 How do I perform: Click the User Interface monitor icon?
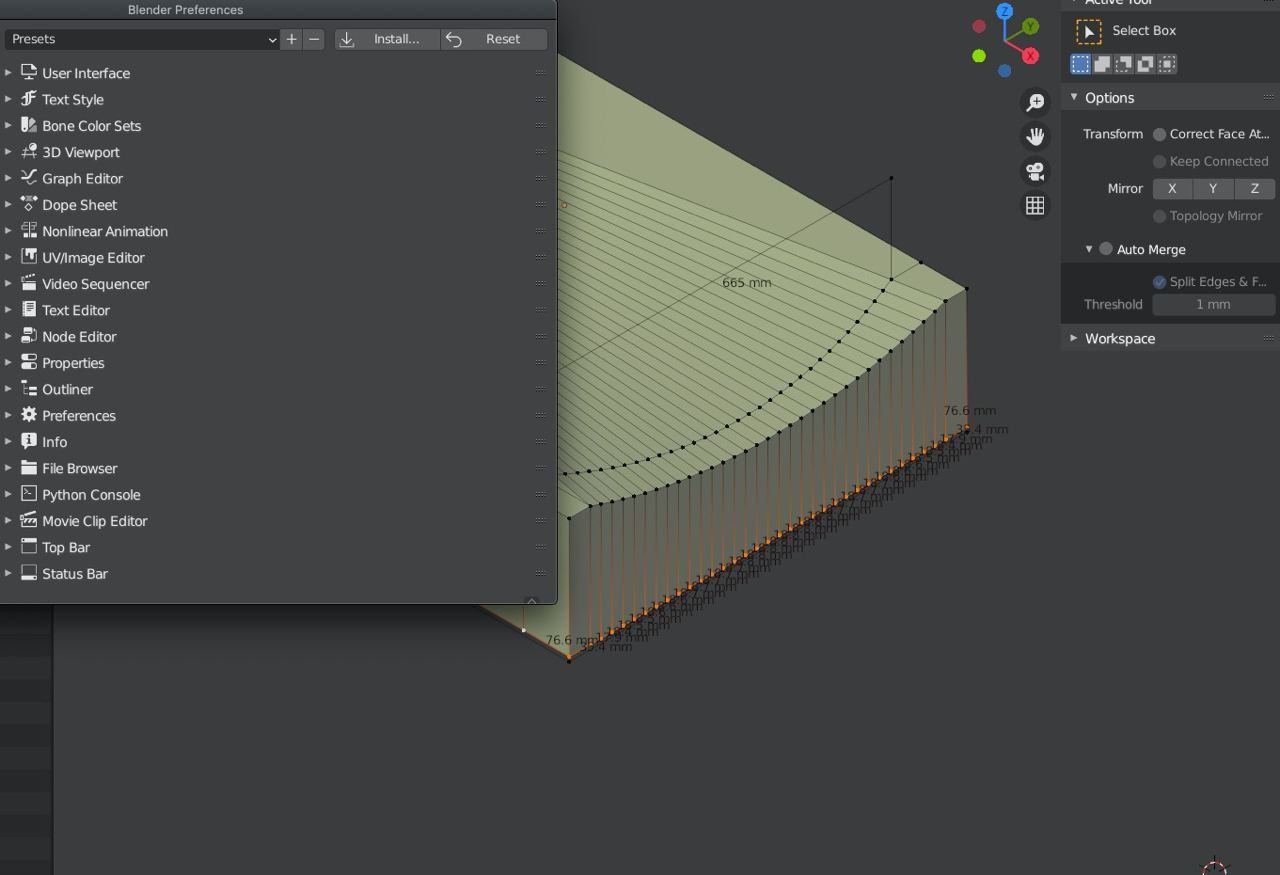[29, 72]
